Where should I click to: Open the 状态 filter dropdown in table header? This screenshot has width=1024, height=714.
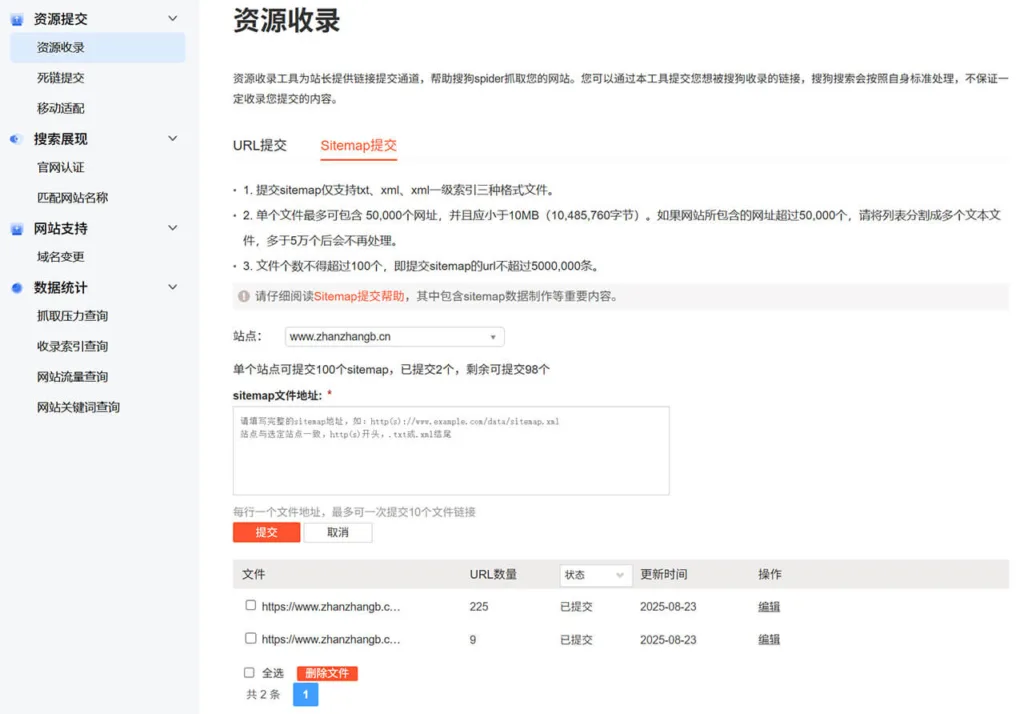pos(595,575)
